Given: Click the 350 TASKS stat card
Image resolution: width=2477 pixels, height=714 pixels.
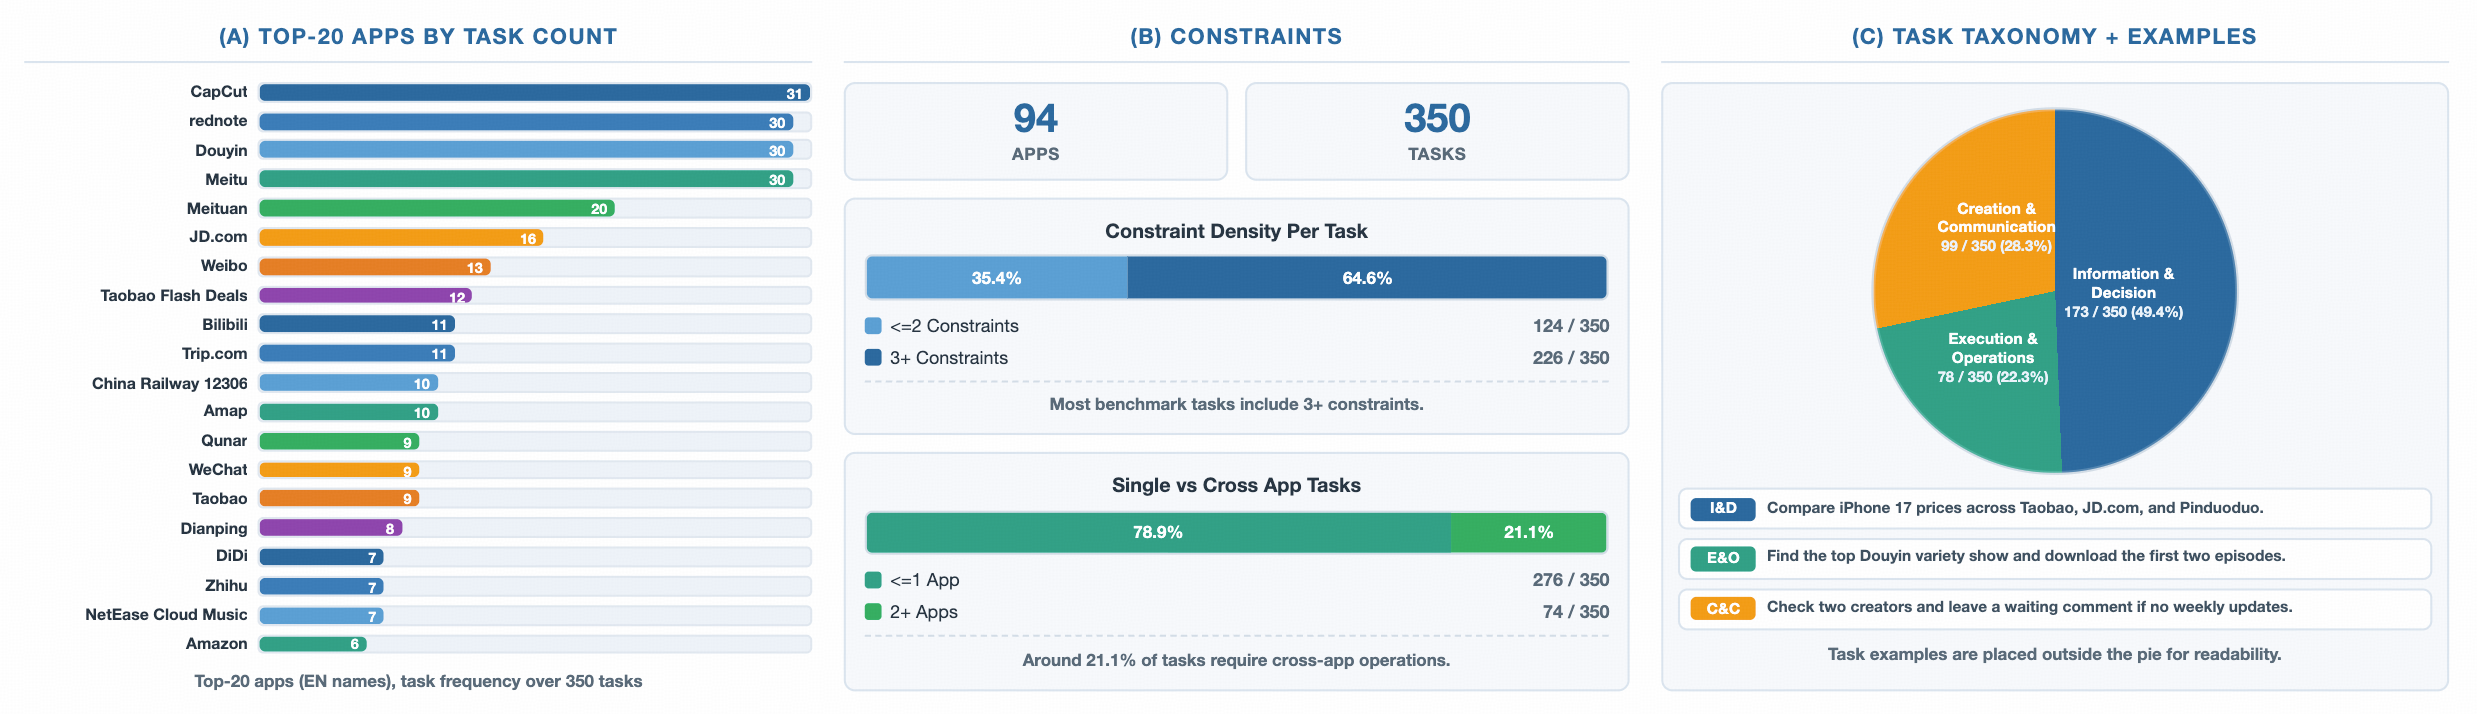Looking at the screenshot, I should click(1437, 131).
